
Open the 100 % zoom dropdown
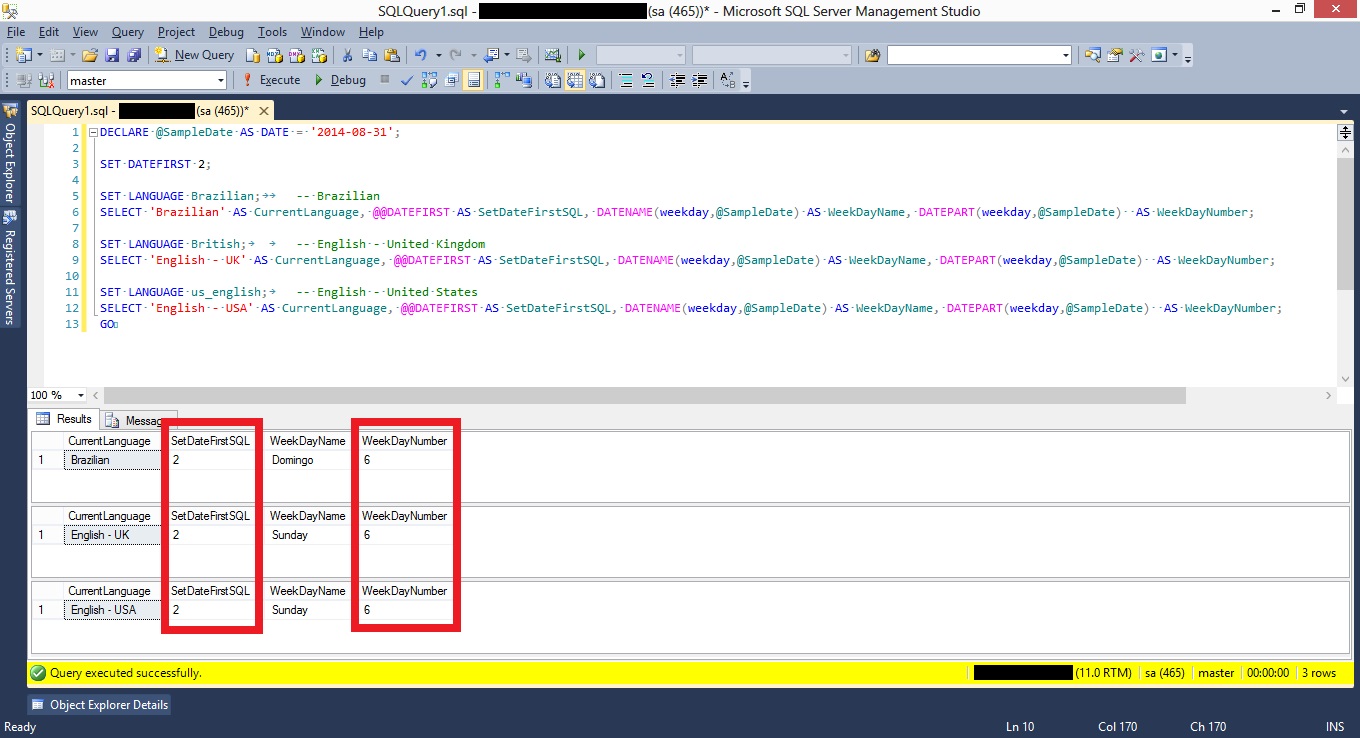(x=81, y=395)
